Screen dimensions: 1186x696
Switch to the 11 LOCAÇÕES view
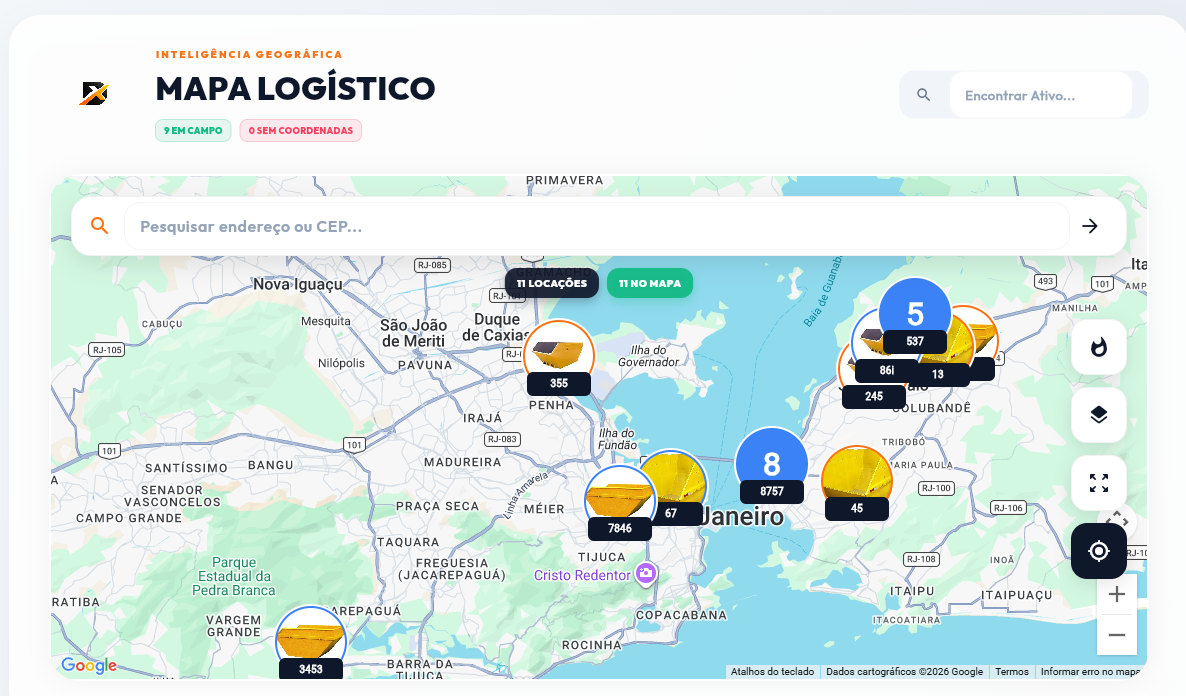tap(551, 283)
